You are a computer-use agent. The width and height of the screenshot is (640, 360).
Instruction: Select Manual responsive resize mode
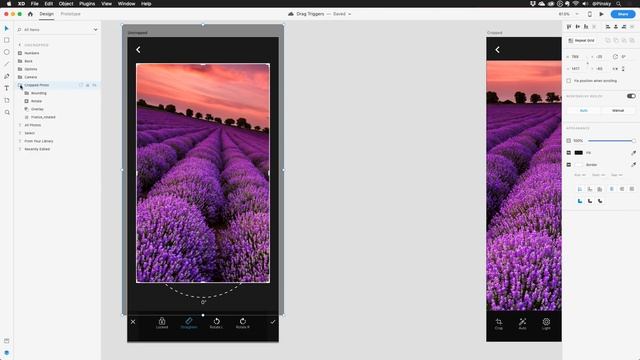click(x=618, y=111)
